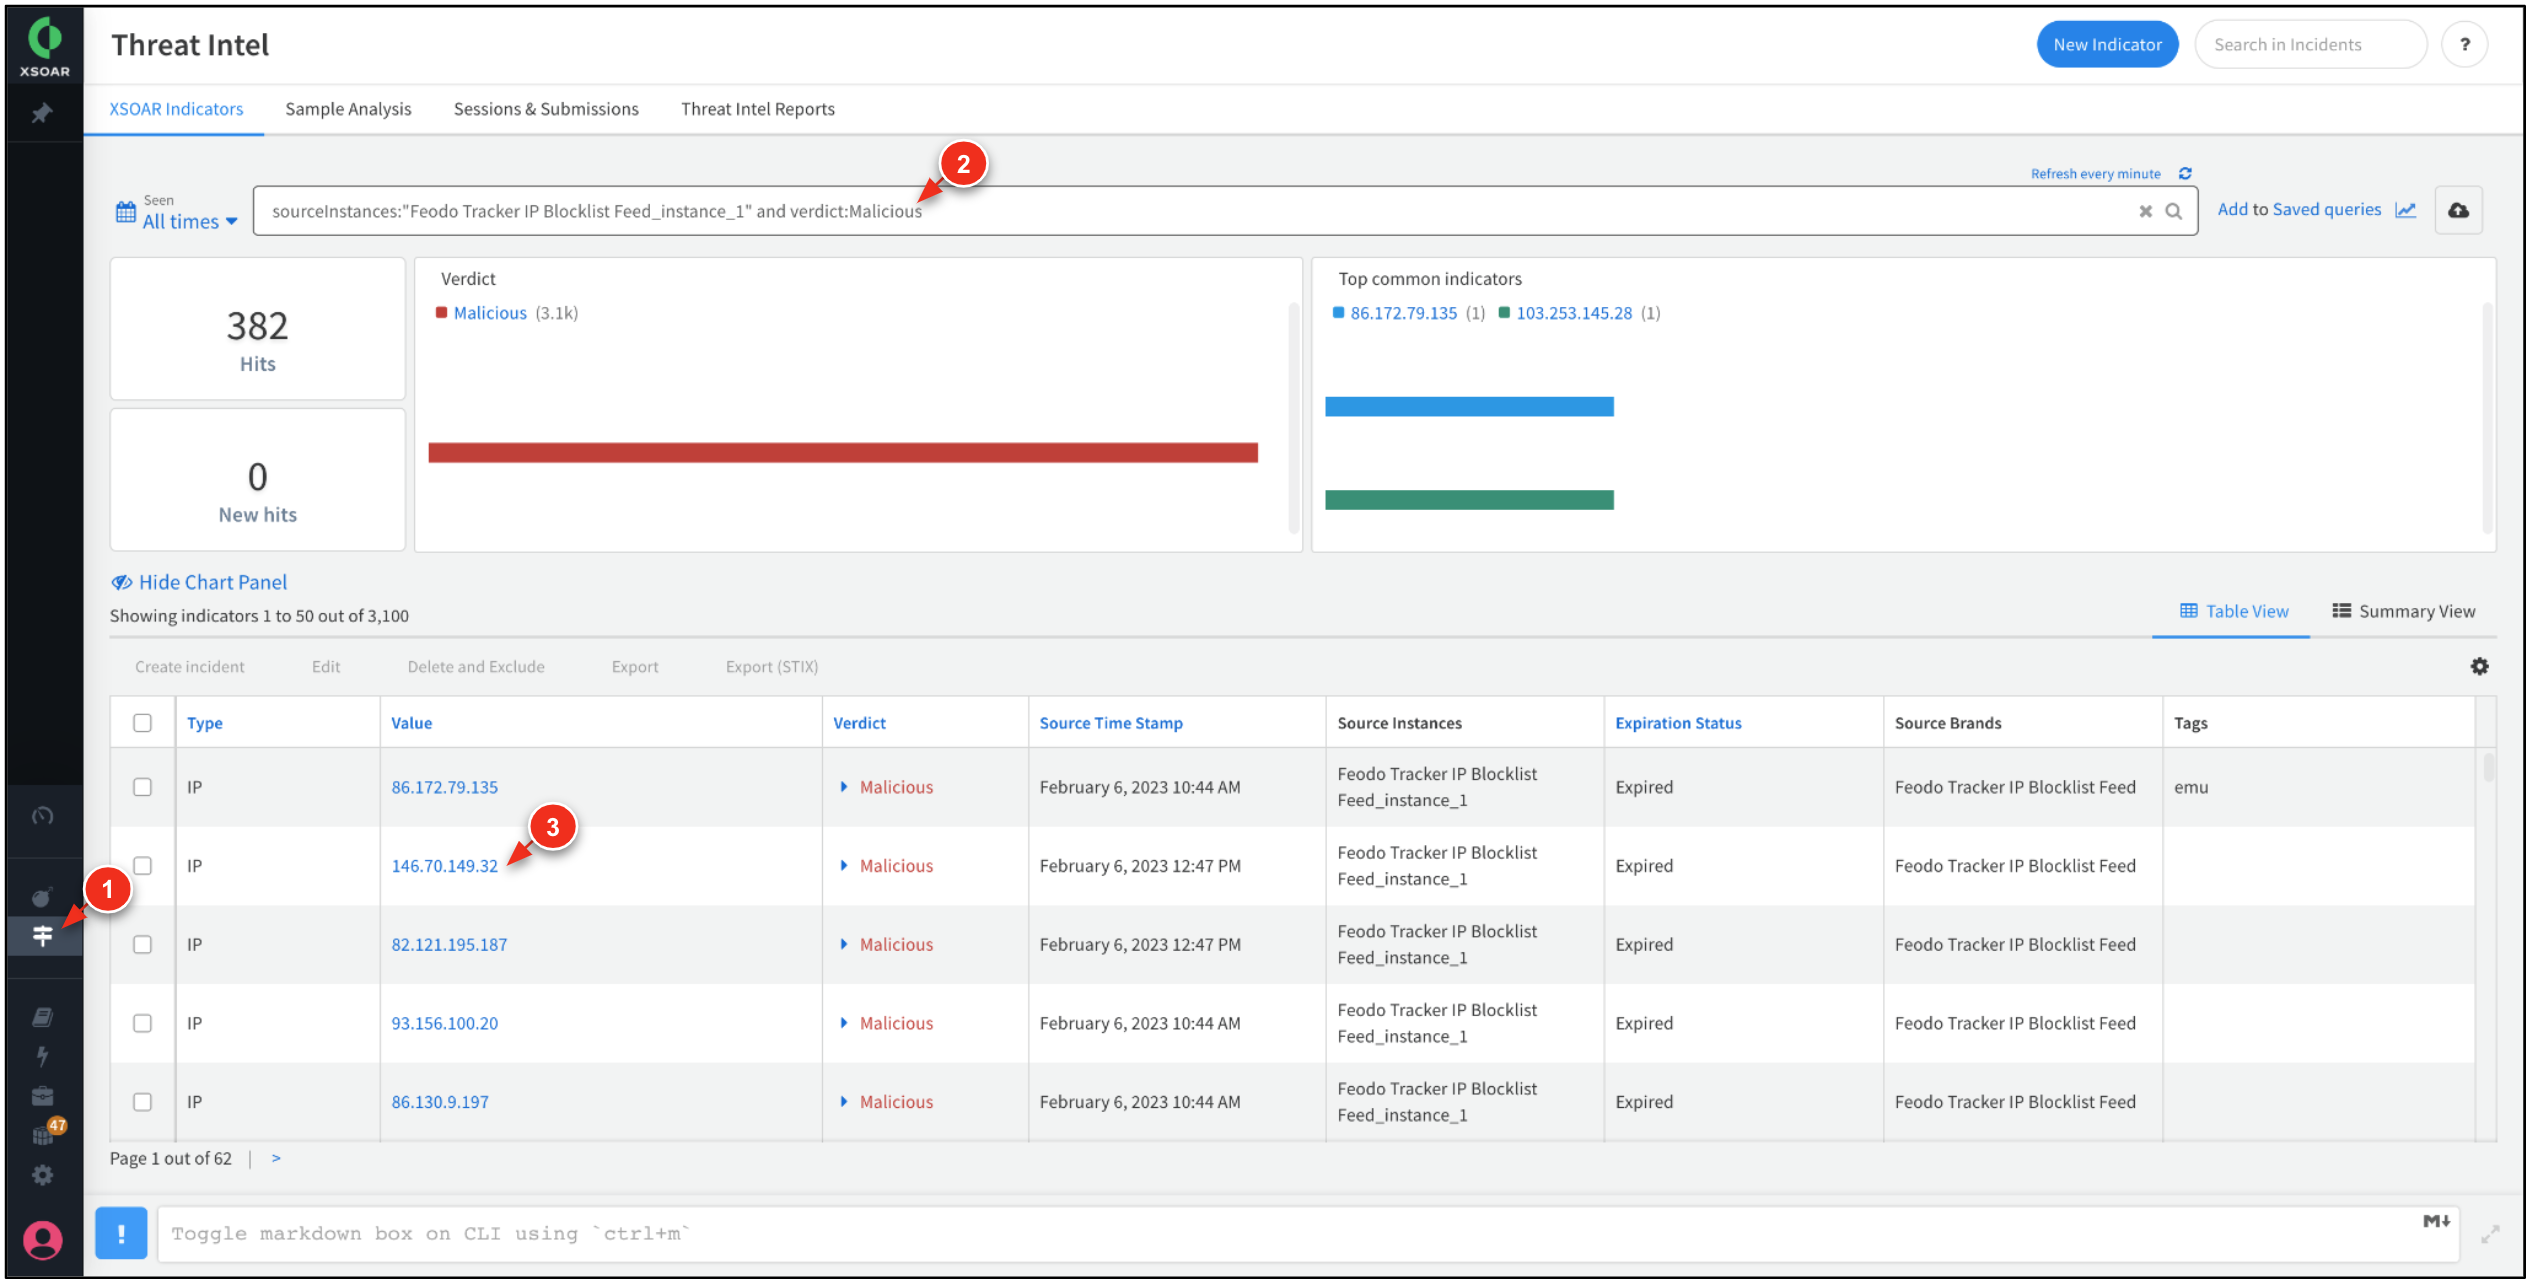Click the red Malicious verdict bar

coord(843,453)
